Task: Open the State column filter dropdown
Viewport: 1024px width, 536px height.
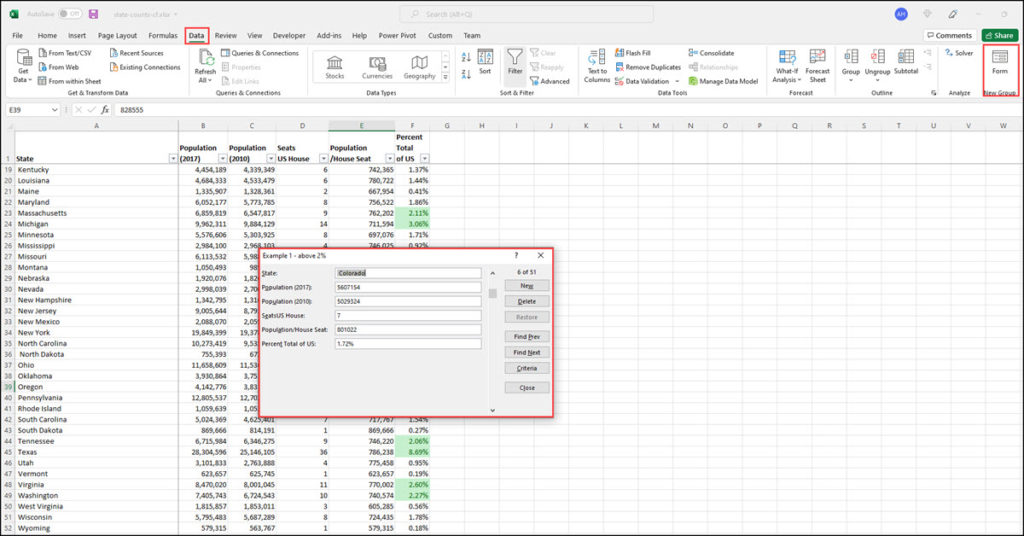Action: [x=171, y=158]
